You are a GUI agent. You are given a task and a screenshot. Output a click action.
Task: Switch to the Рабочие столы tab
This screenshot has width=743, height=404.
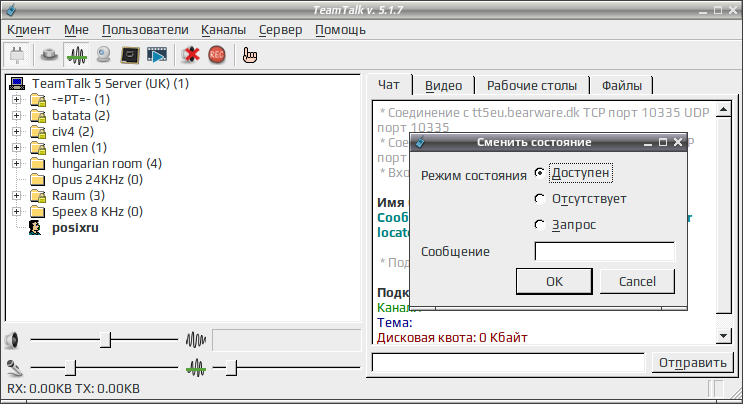pos(532,86)
